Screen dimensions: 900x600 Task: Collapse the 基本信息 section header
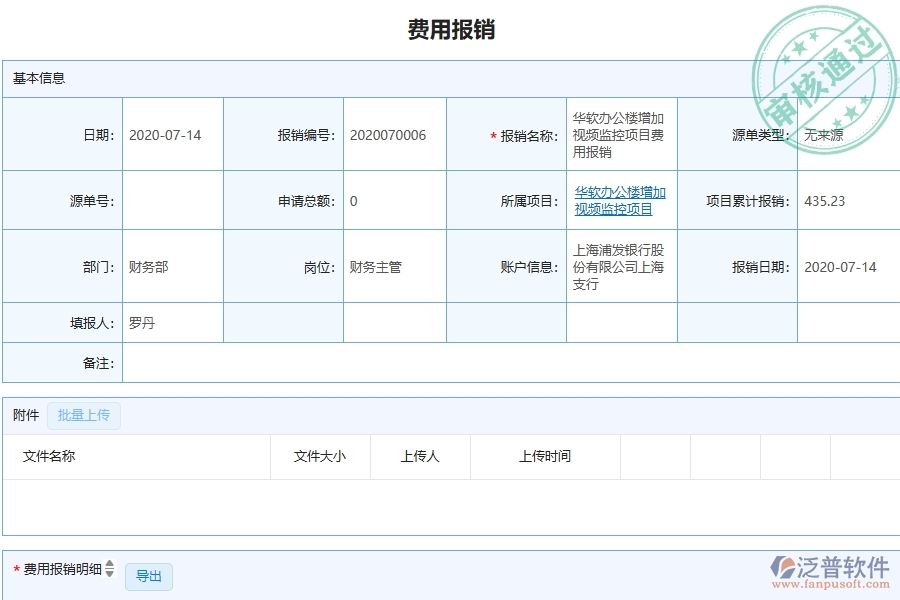pos(38,78)
